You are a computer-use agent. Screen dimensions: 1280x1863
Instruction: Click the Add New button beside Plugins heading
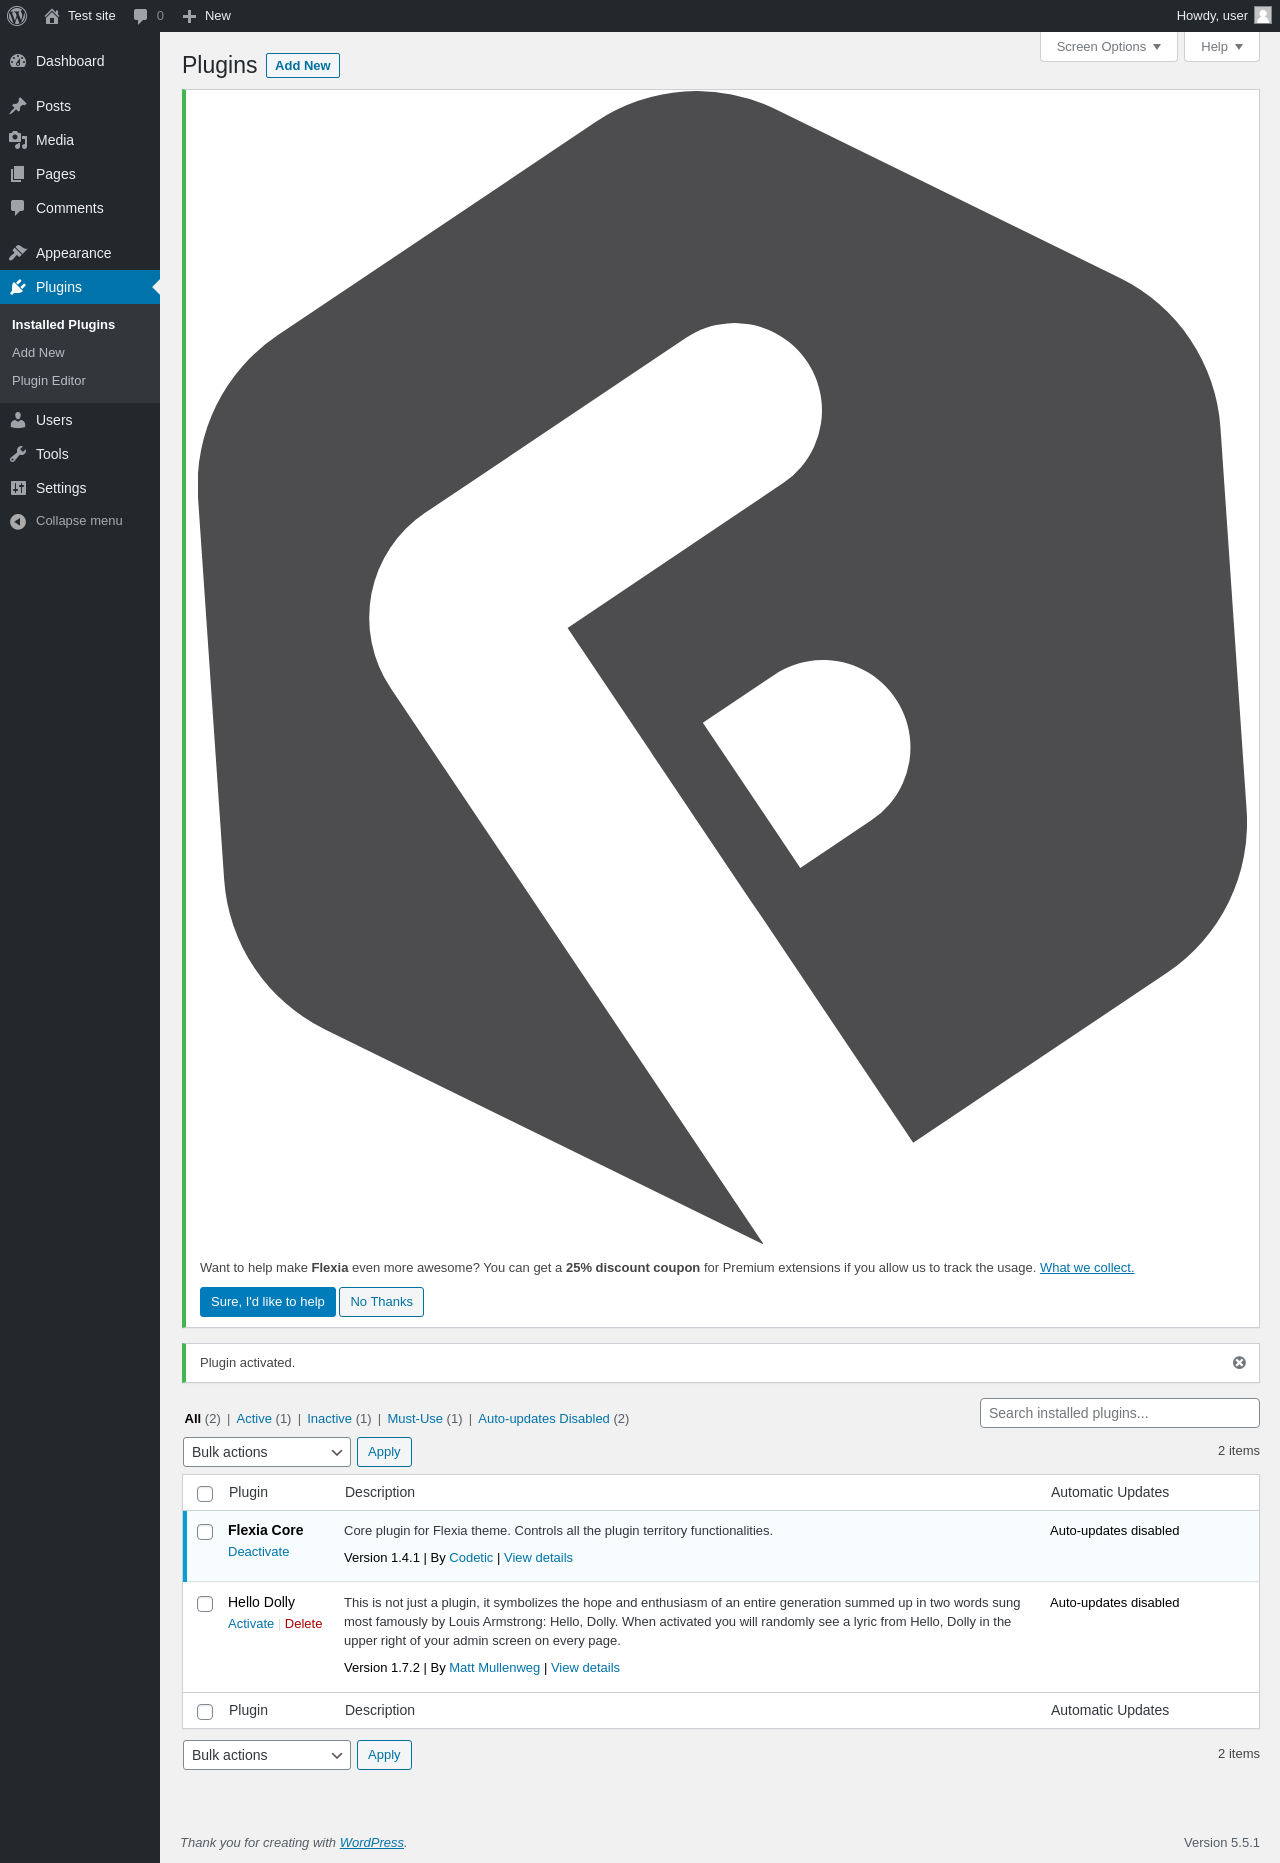(x=303, y=66)
